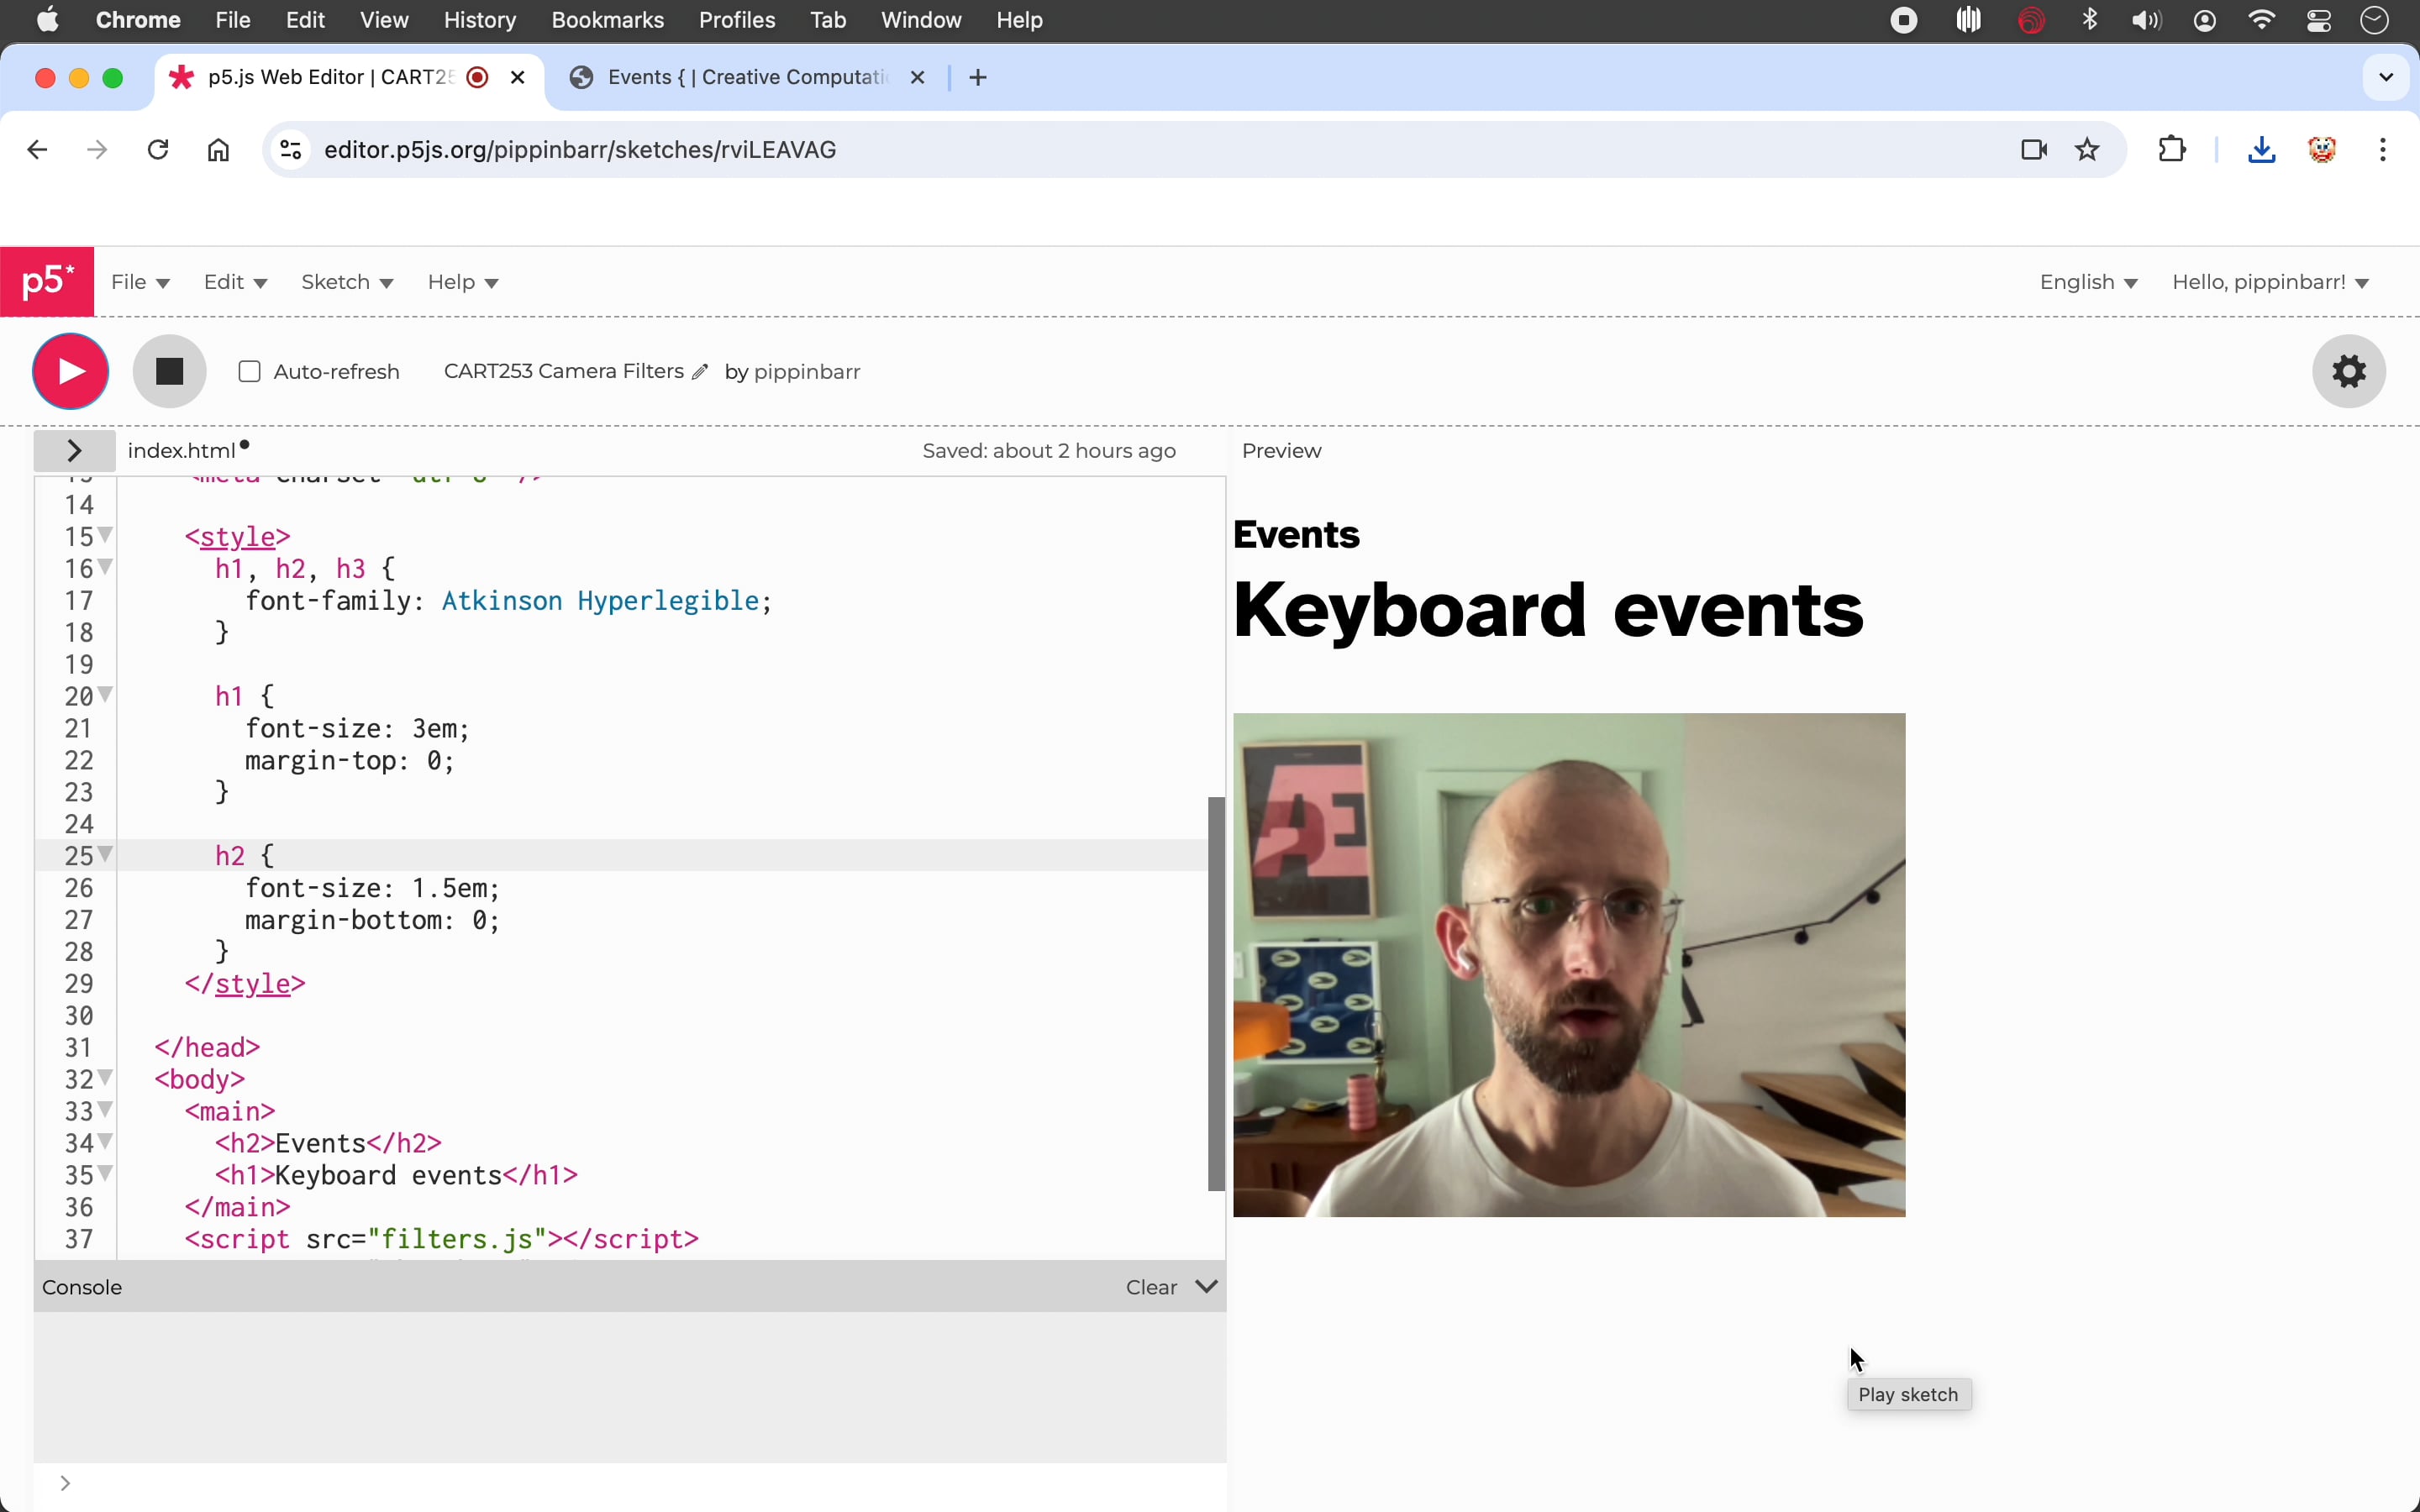2420x1512 pixels.
Task: Clear the console output
Action: click(x=1150, y=1286)
